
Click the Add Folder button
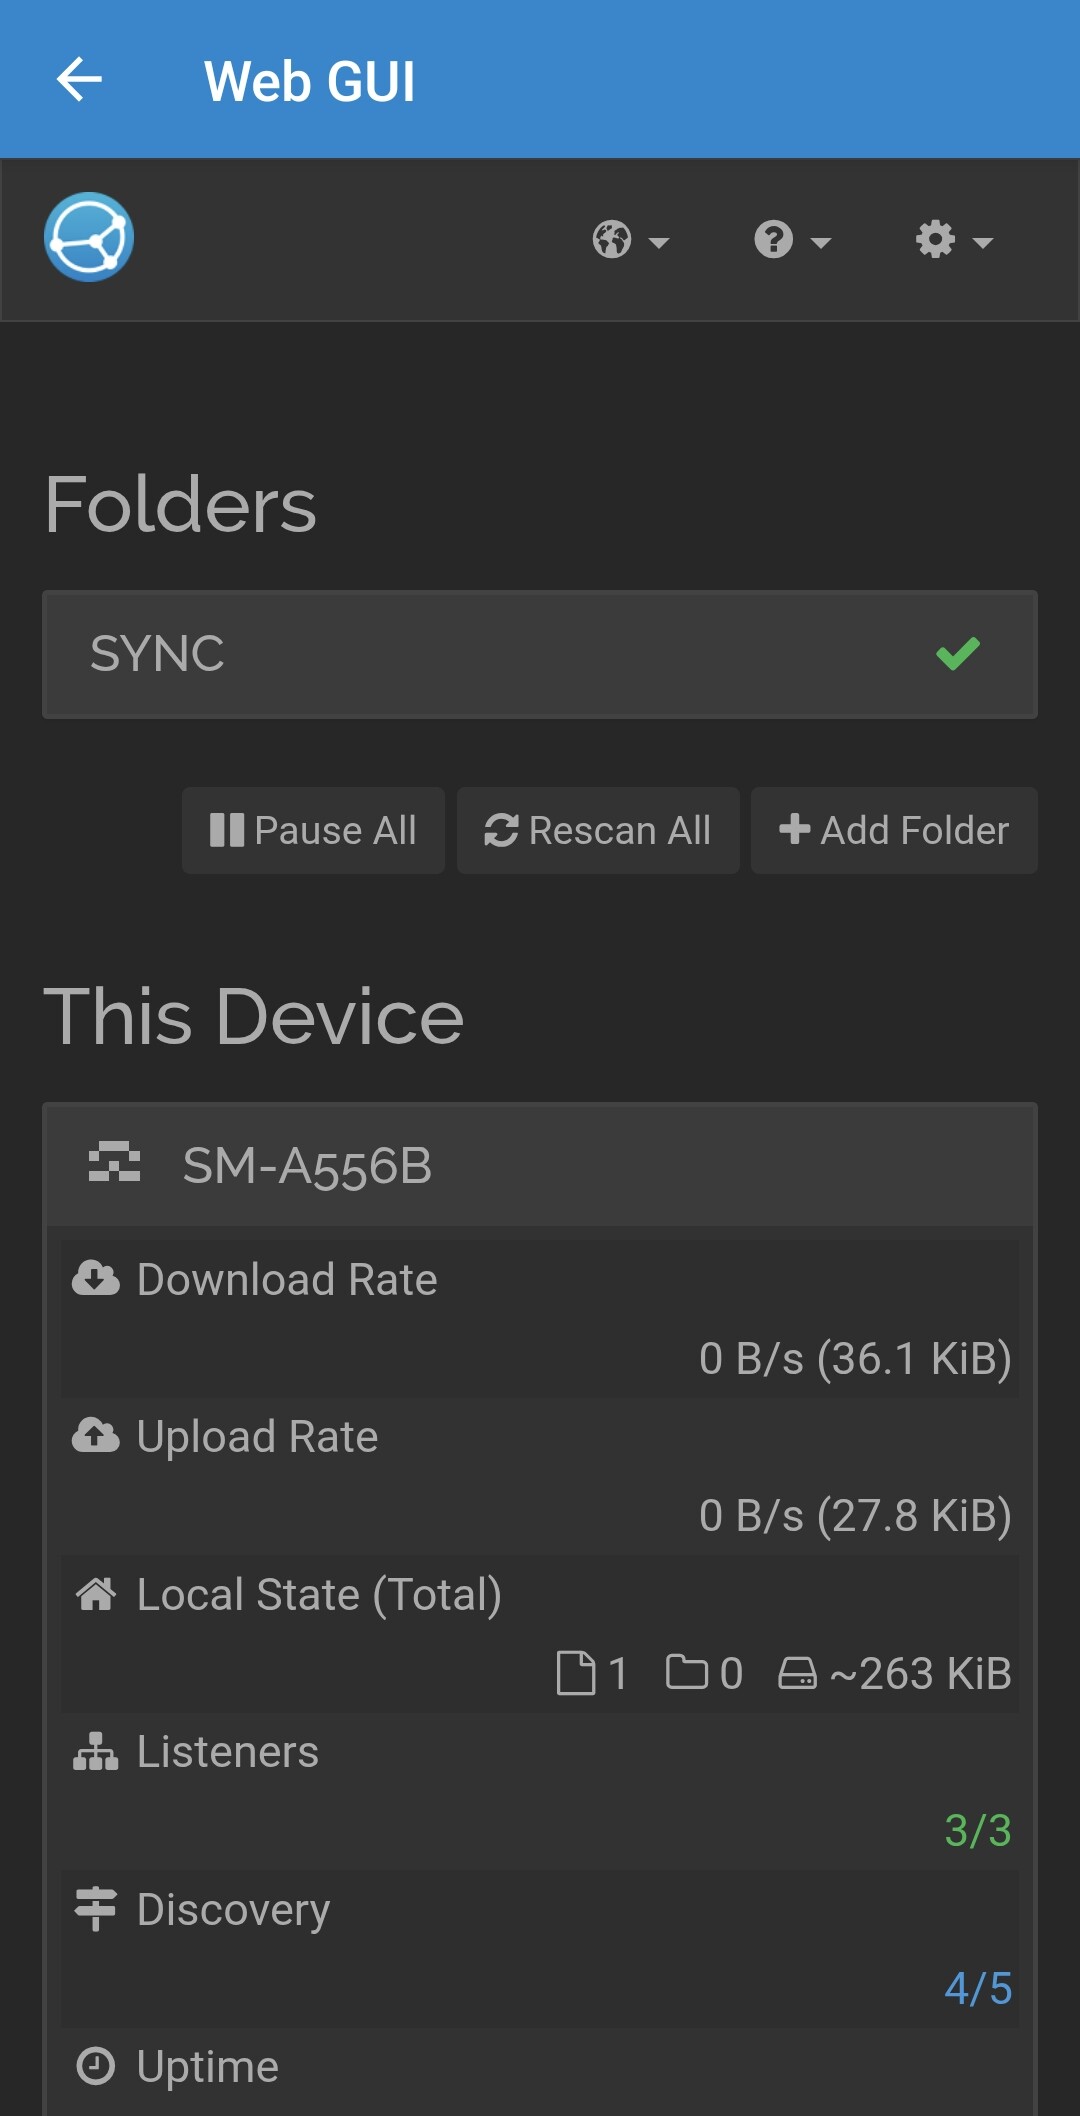tap(894, 830)
